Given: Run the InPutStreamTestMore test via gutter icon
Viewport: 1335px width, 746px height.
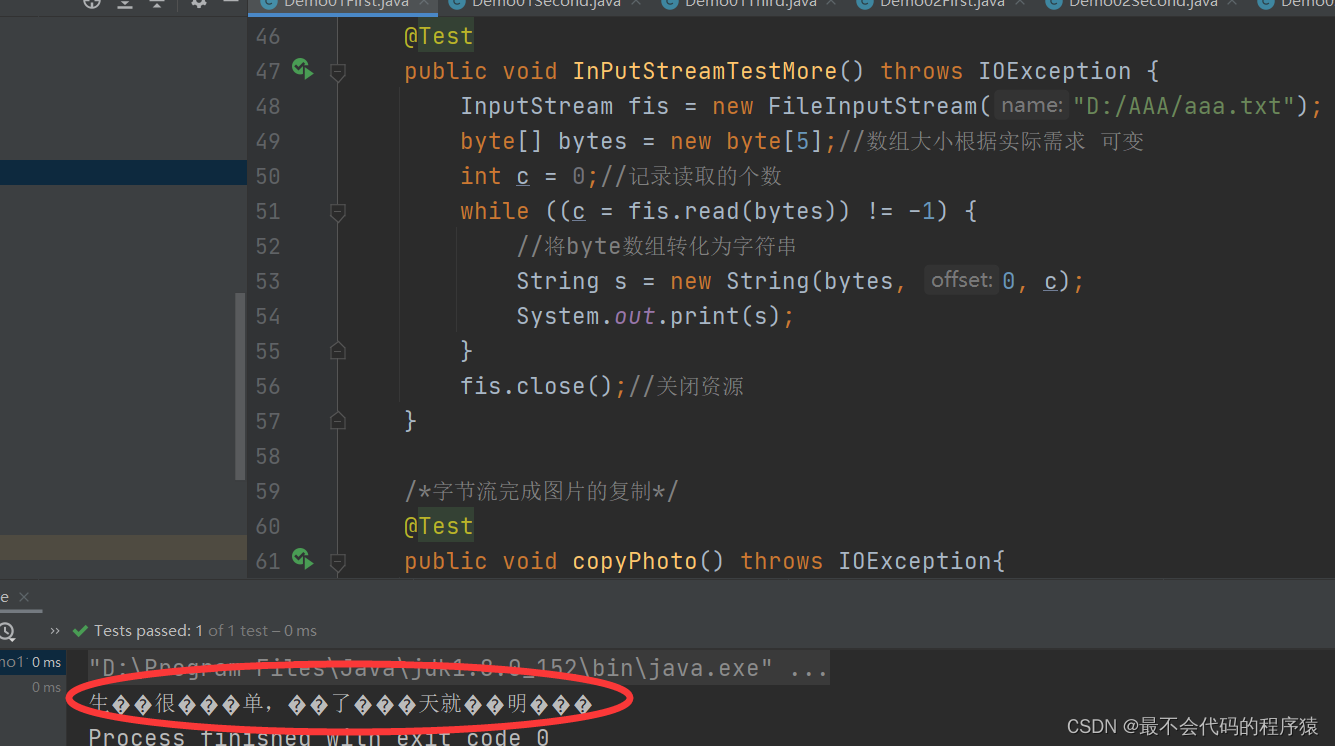Looking at the screenshot, I should [x=302, y=69].
